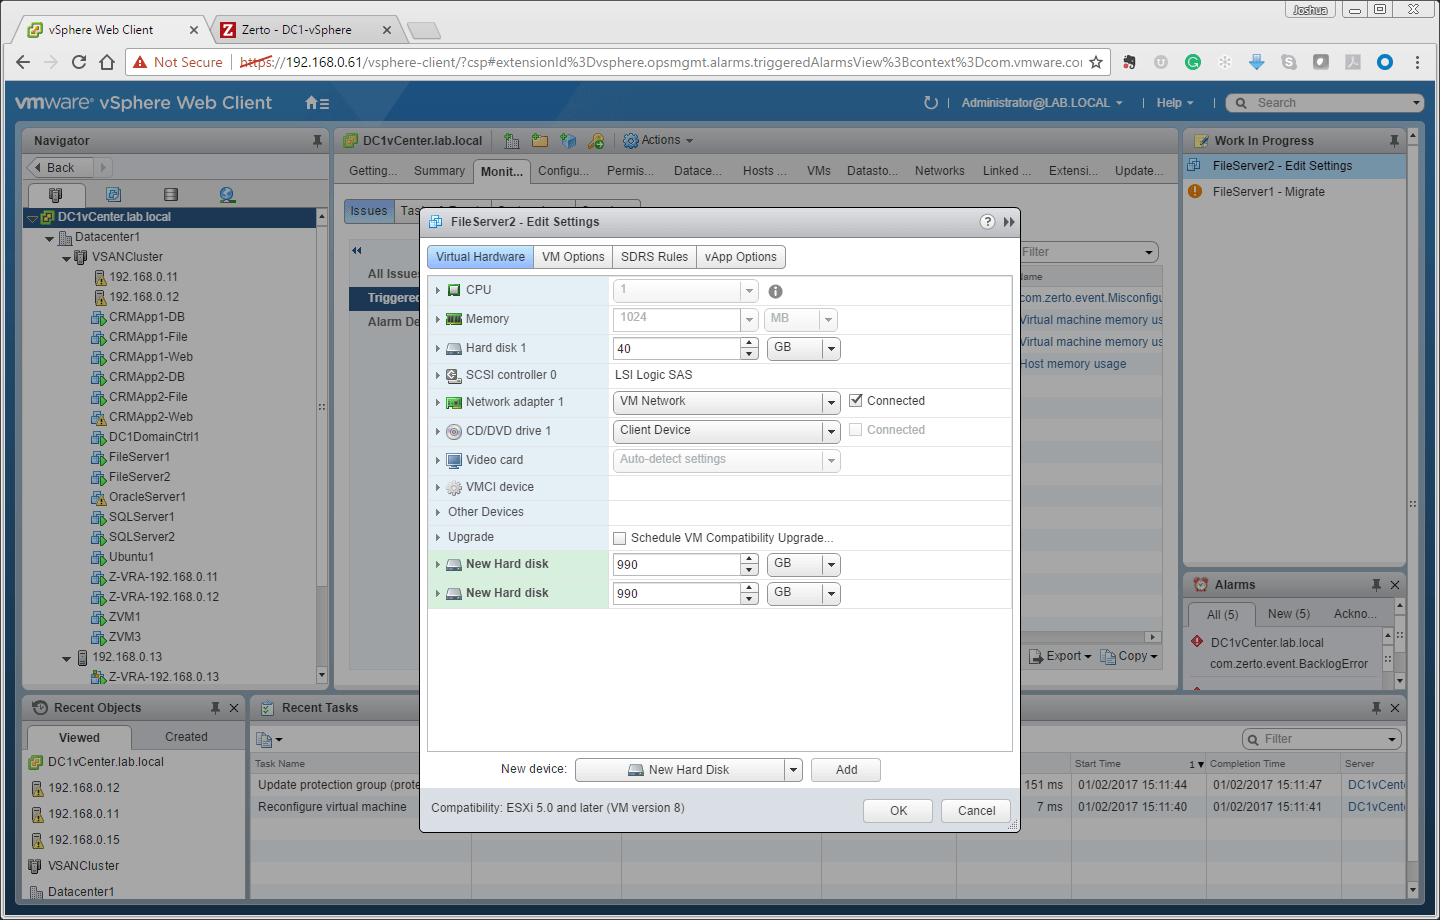
Task: Increment Hard disk 1 size with up arrow
Action: [748, 343]
